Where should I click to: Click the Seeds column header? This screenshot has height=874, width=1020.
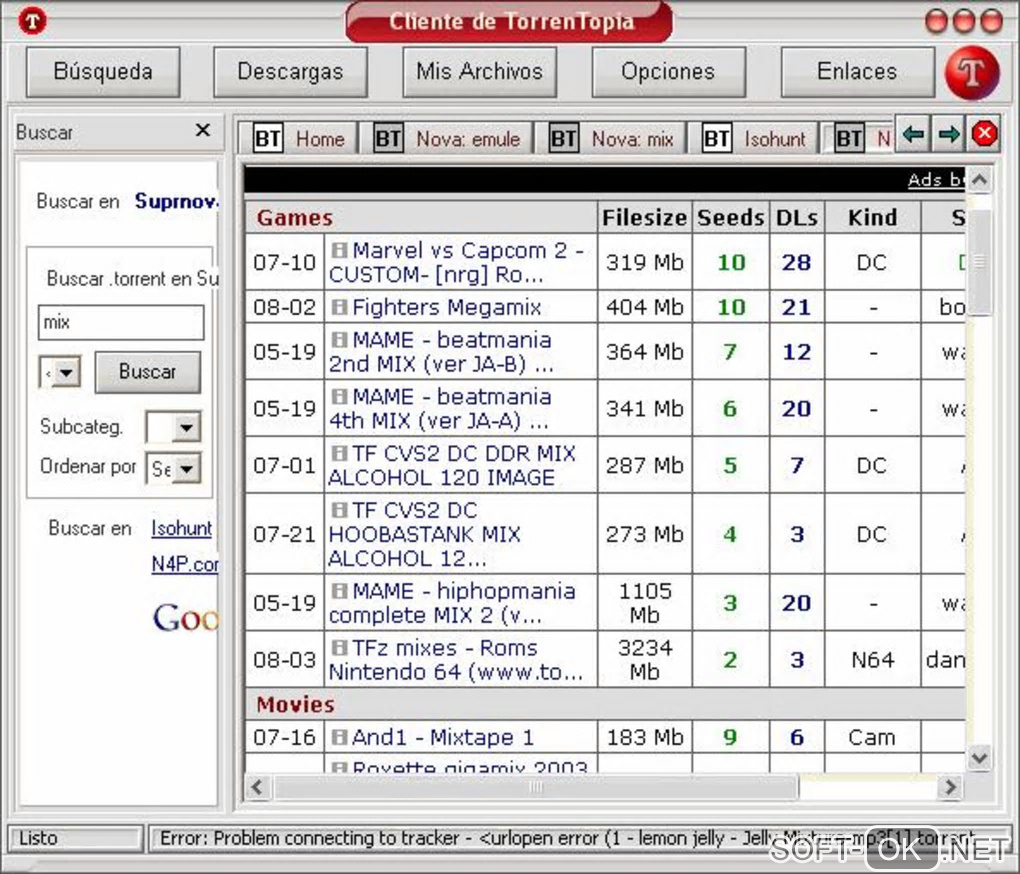tap(731, 217)
